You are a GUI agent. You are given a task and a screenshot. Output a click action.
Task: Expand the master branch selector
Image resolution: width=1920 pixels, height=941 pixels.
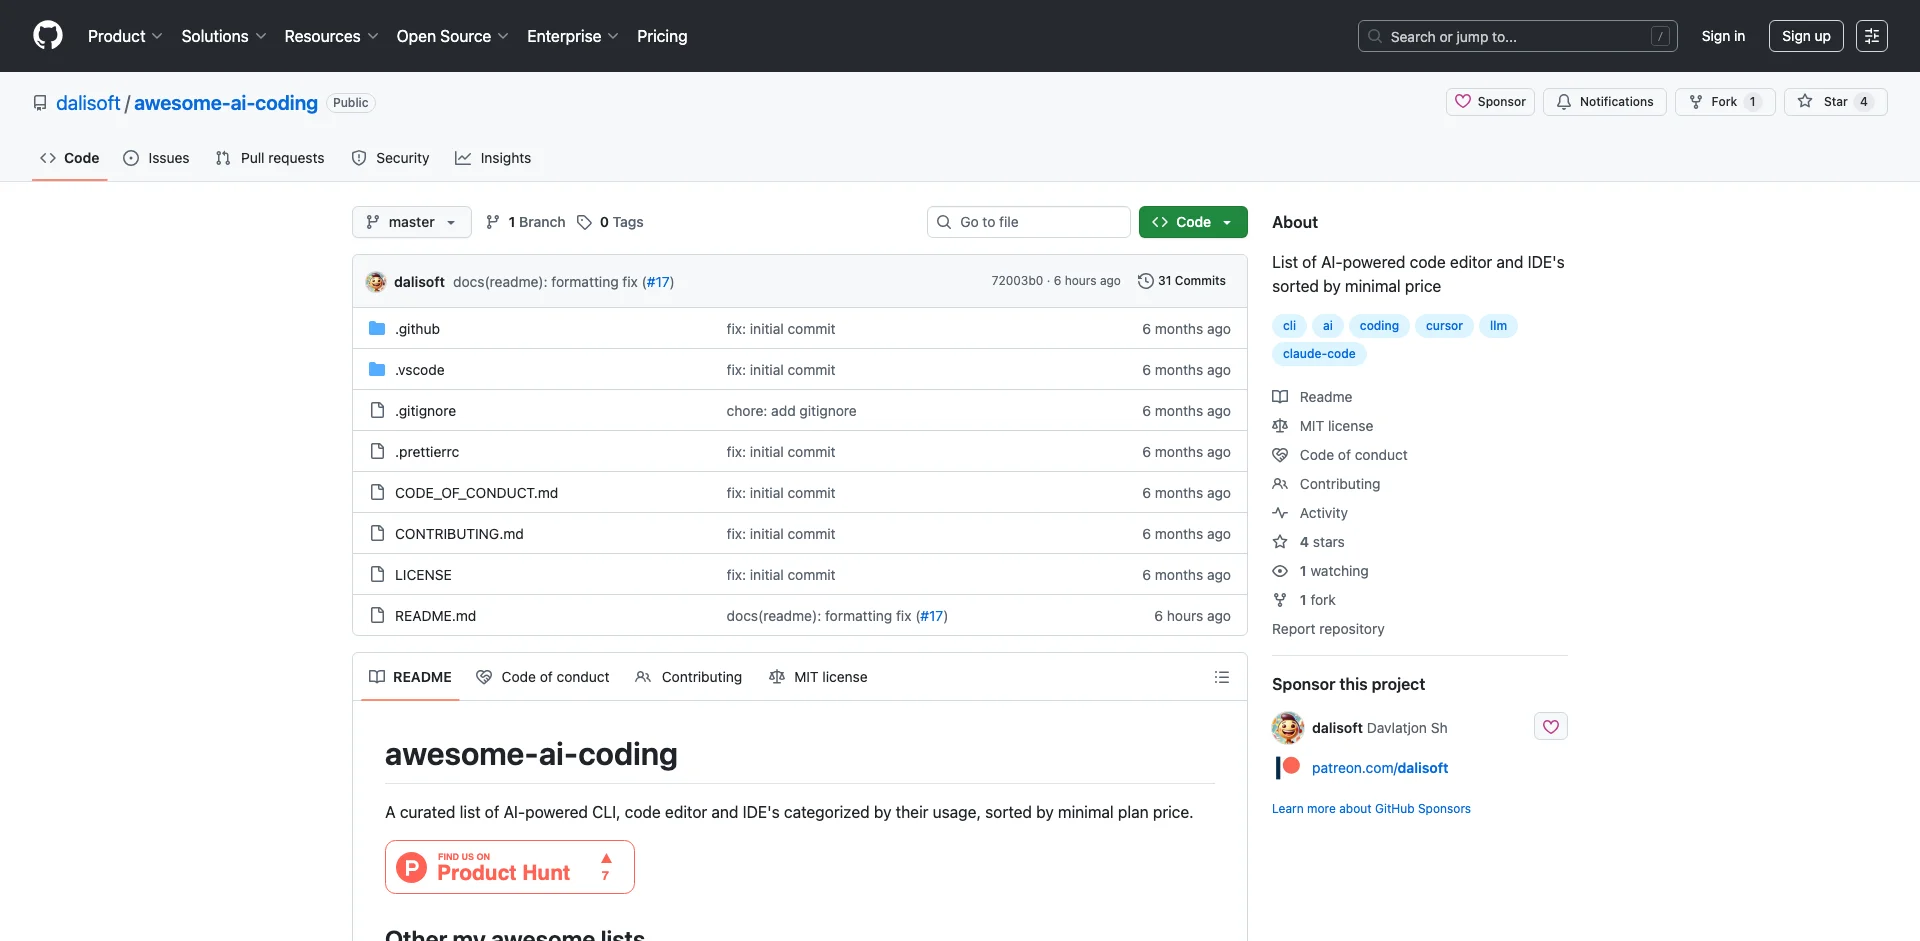pos(411,221)
